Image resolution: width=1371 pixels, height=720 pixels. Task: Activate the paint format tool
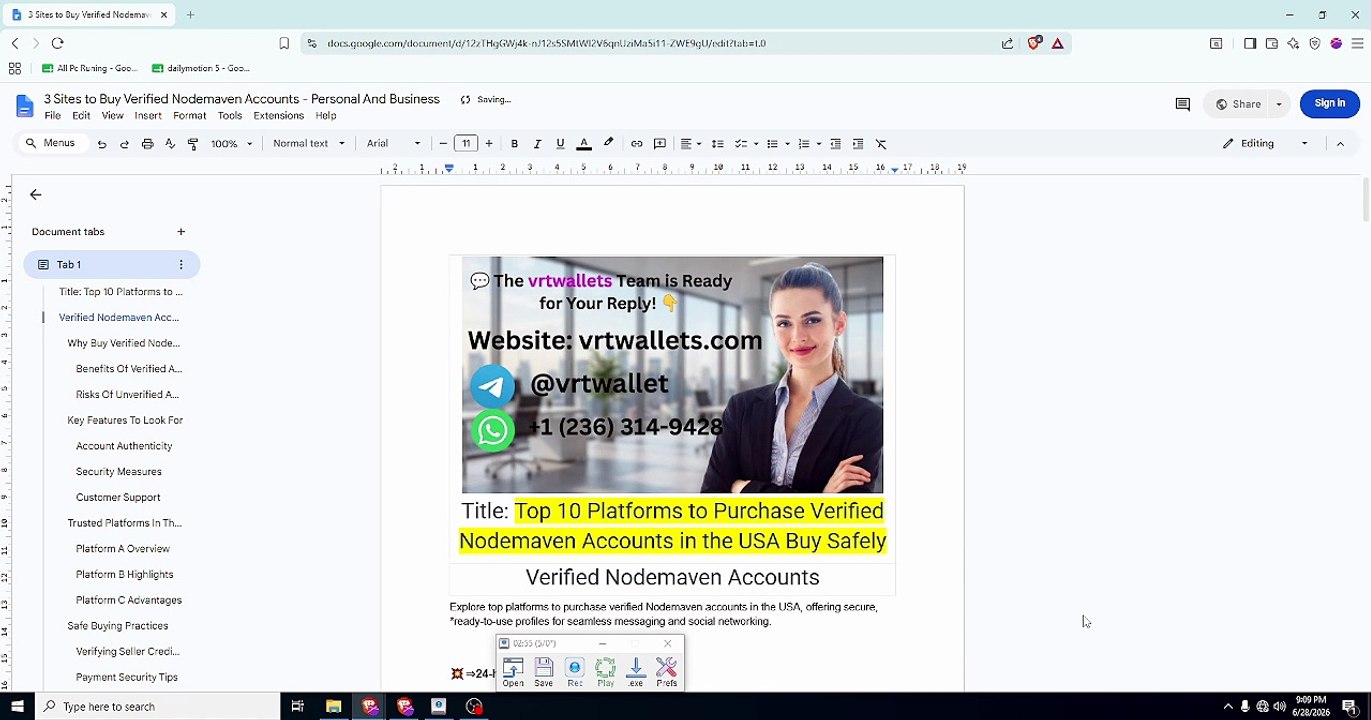(193, 144)
